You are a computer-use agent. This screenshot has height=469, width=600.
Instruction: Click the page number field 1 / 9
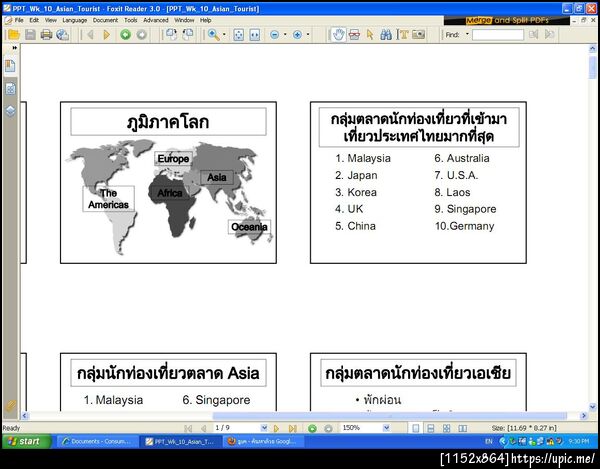(x=236, y=428)
